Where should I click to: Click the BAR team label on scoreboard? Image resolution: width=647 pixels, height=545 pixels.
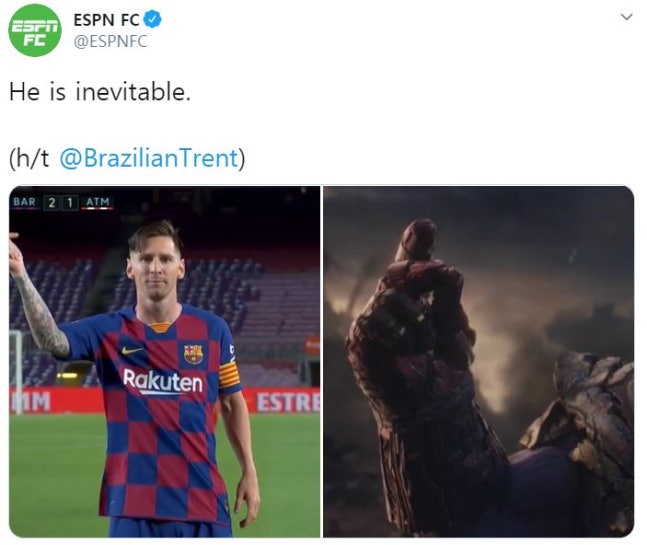coord(24,202)
